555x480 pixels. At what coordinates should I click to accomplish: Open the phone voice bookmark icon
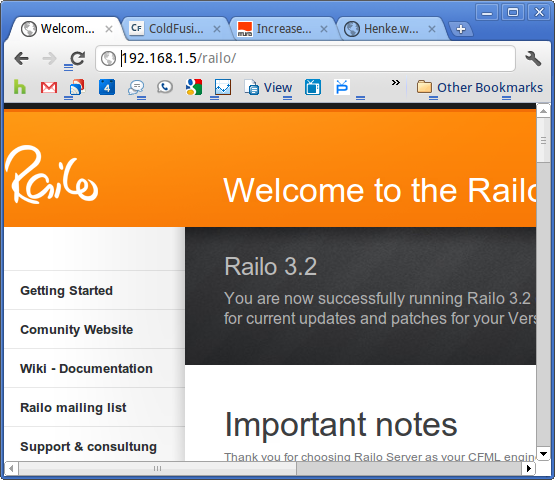tap(165, 87)
